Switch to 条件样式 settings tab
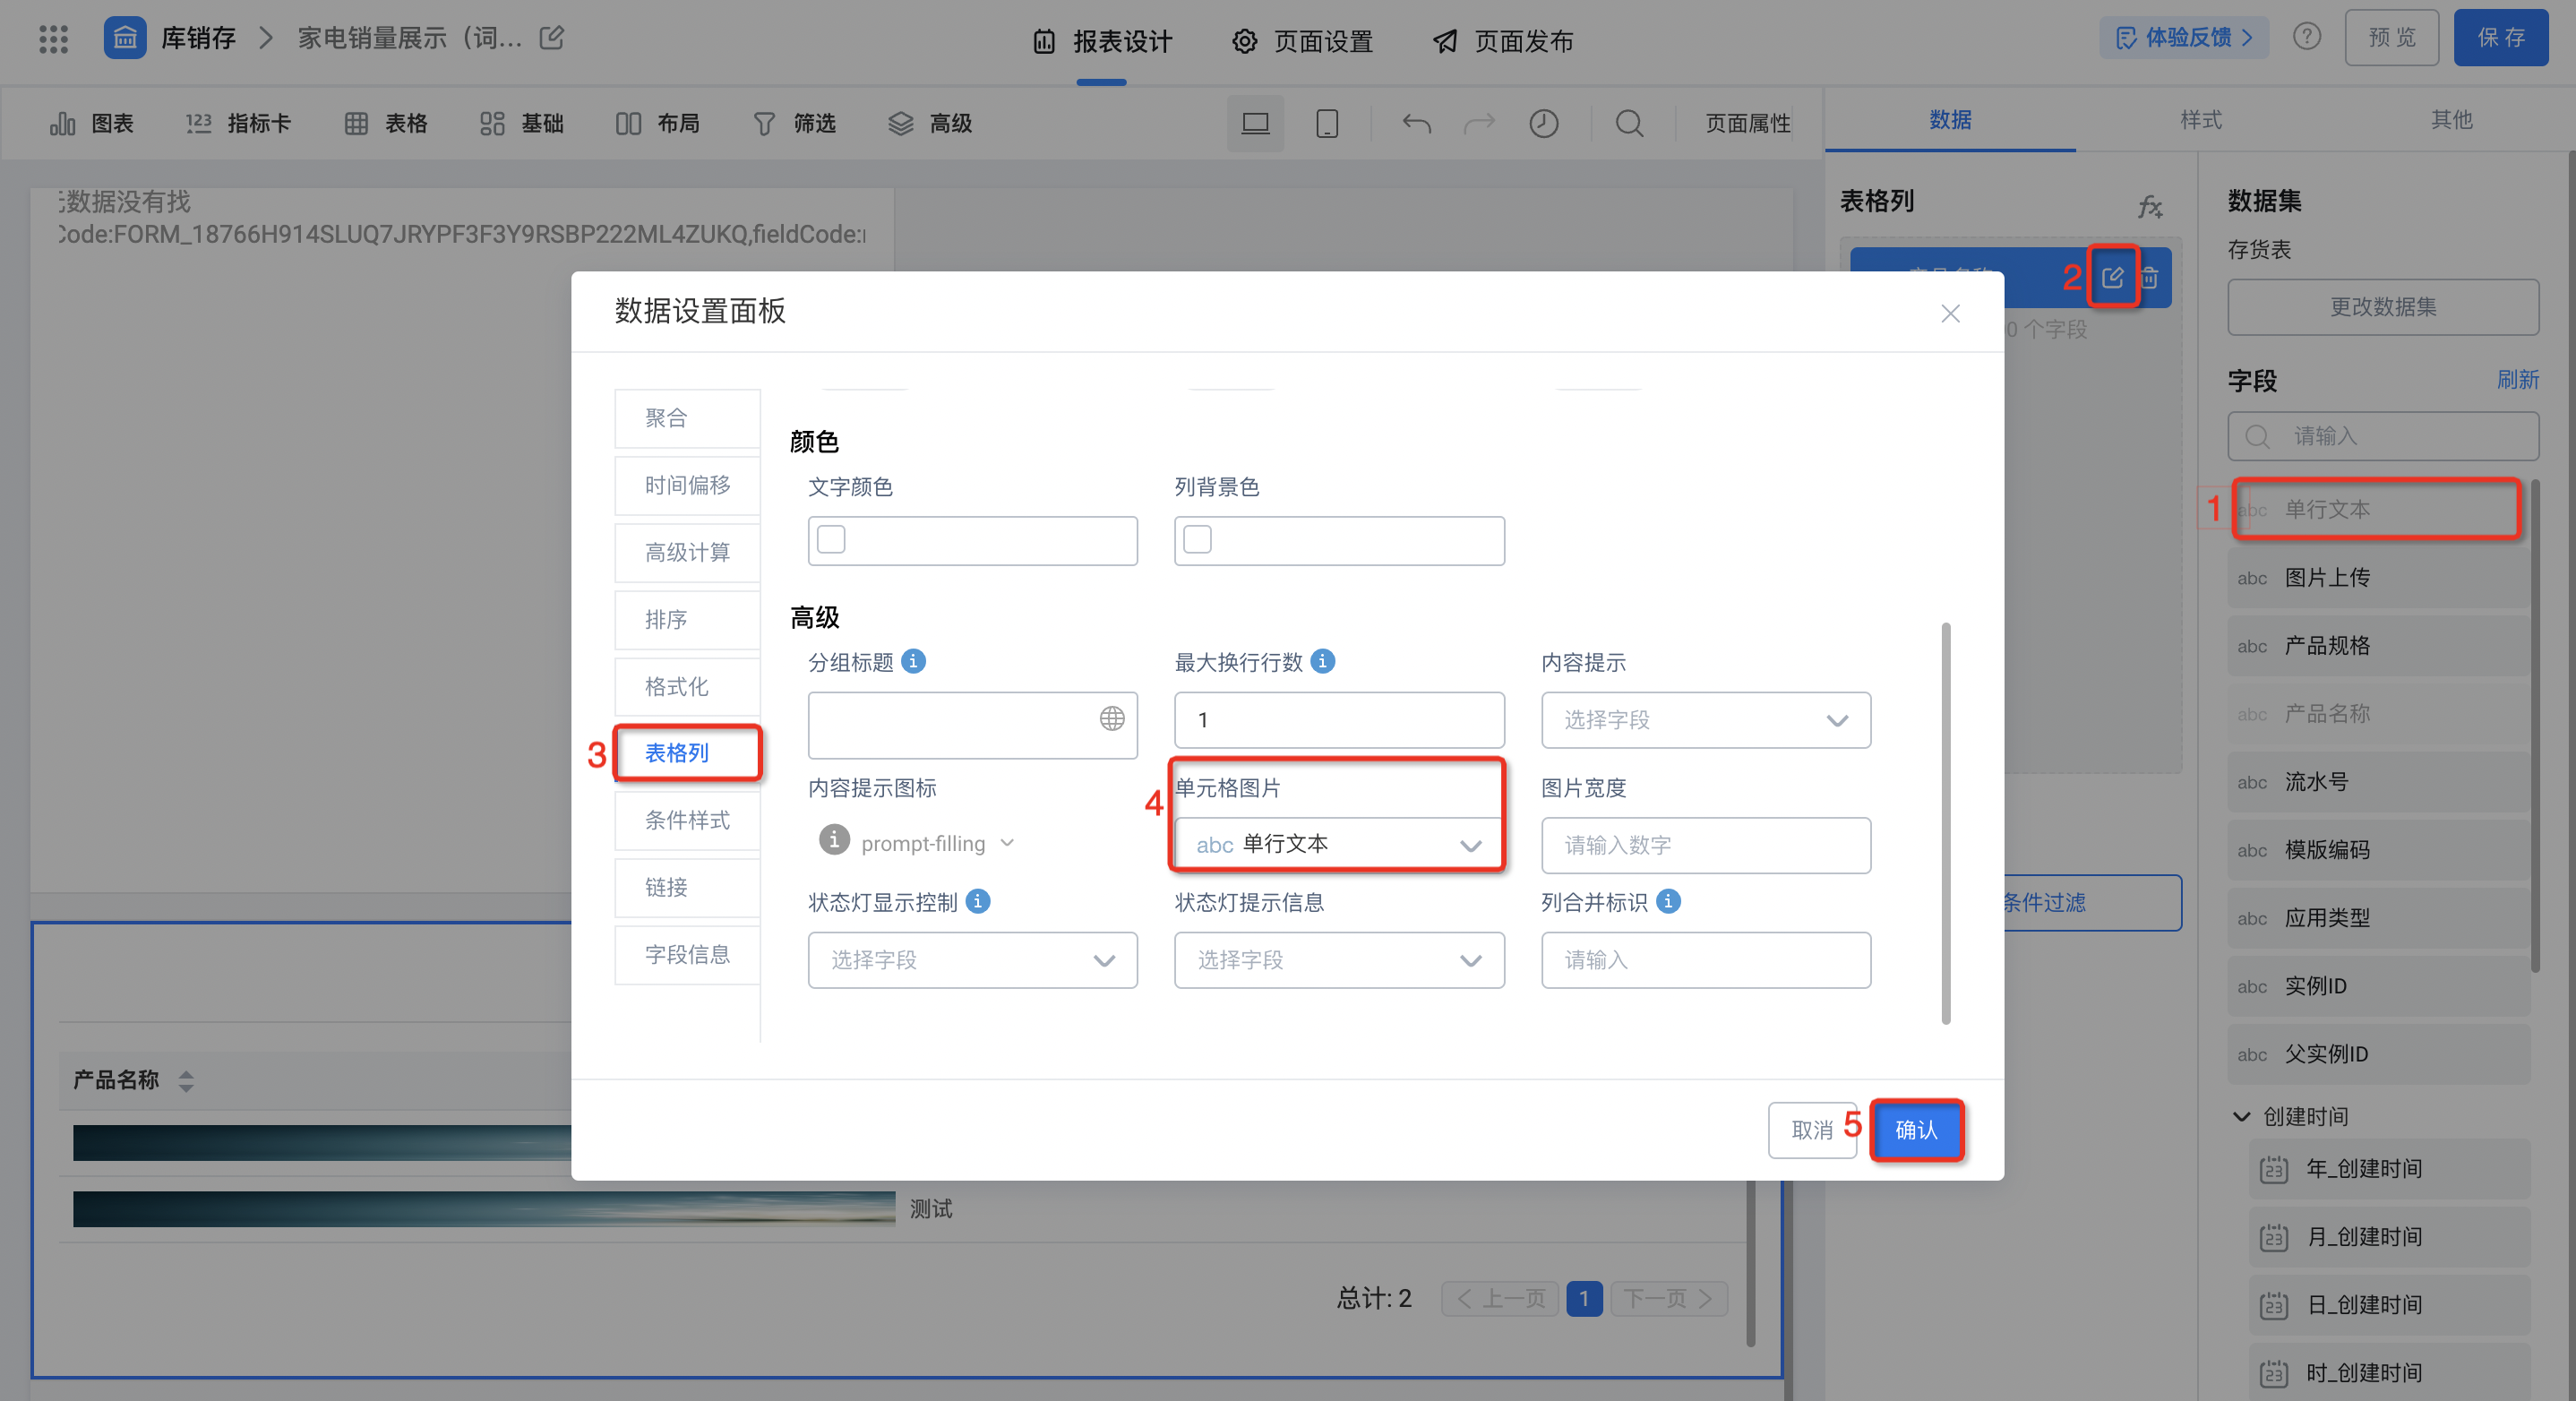This screenshot has width=2576, height=1401. coord(687,820)
